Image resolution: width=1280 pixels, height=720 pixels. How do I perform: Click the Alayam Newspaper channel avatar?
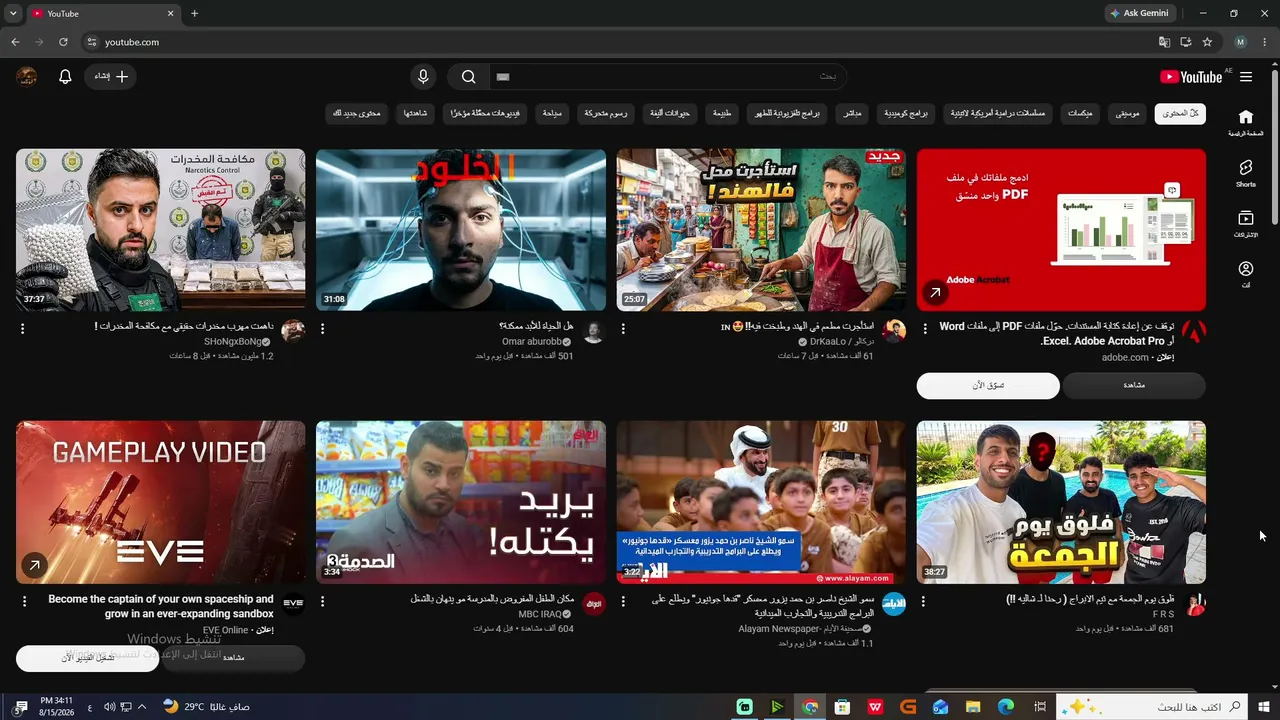(x=894, y=604)
